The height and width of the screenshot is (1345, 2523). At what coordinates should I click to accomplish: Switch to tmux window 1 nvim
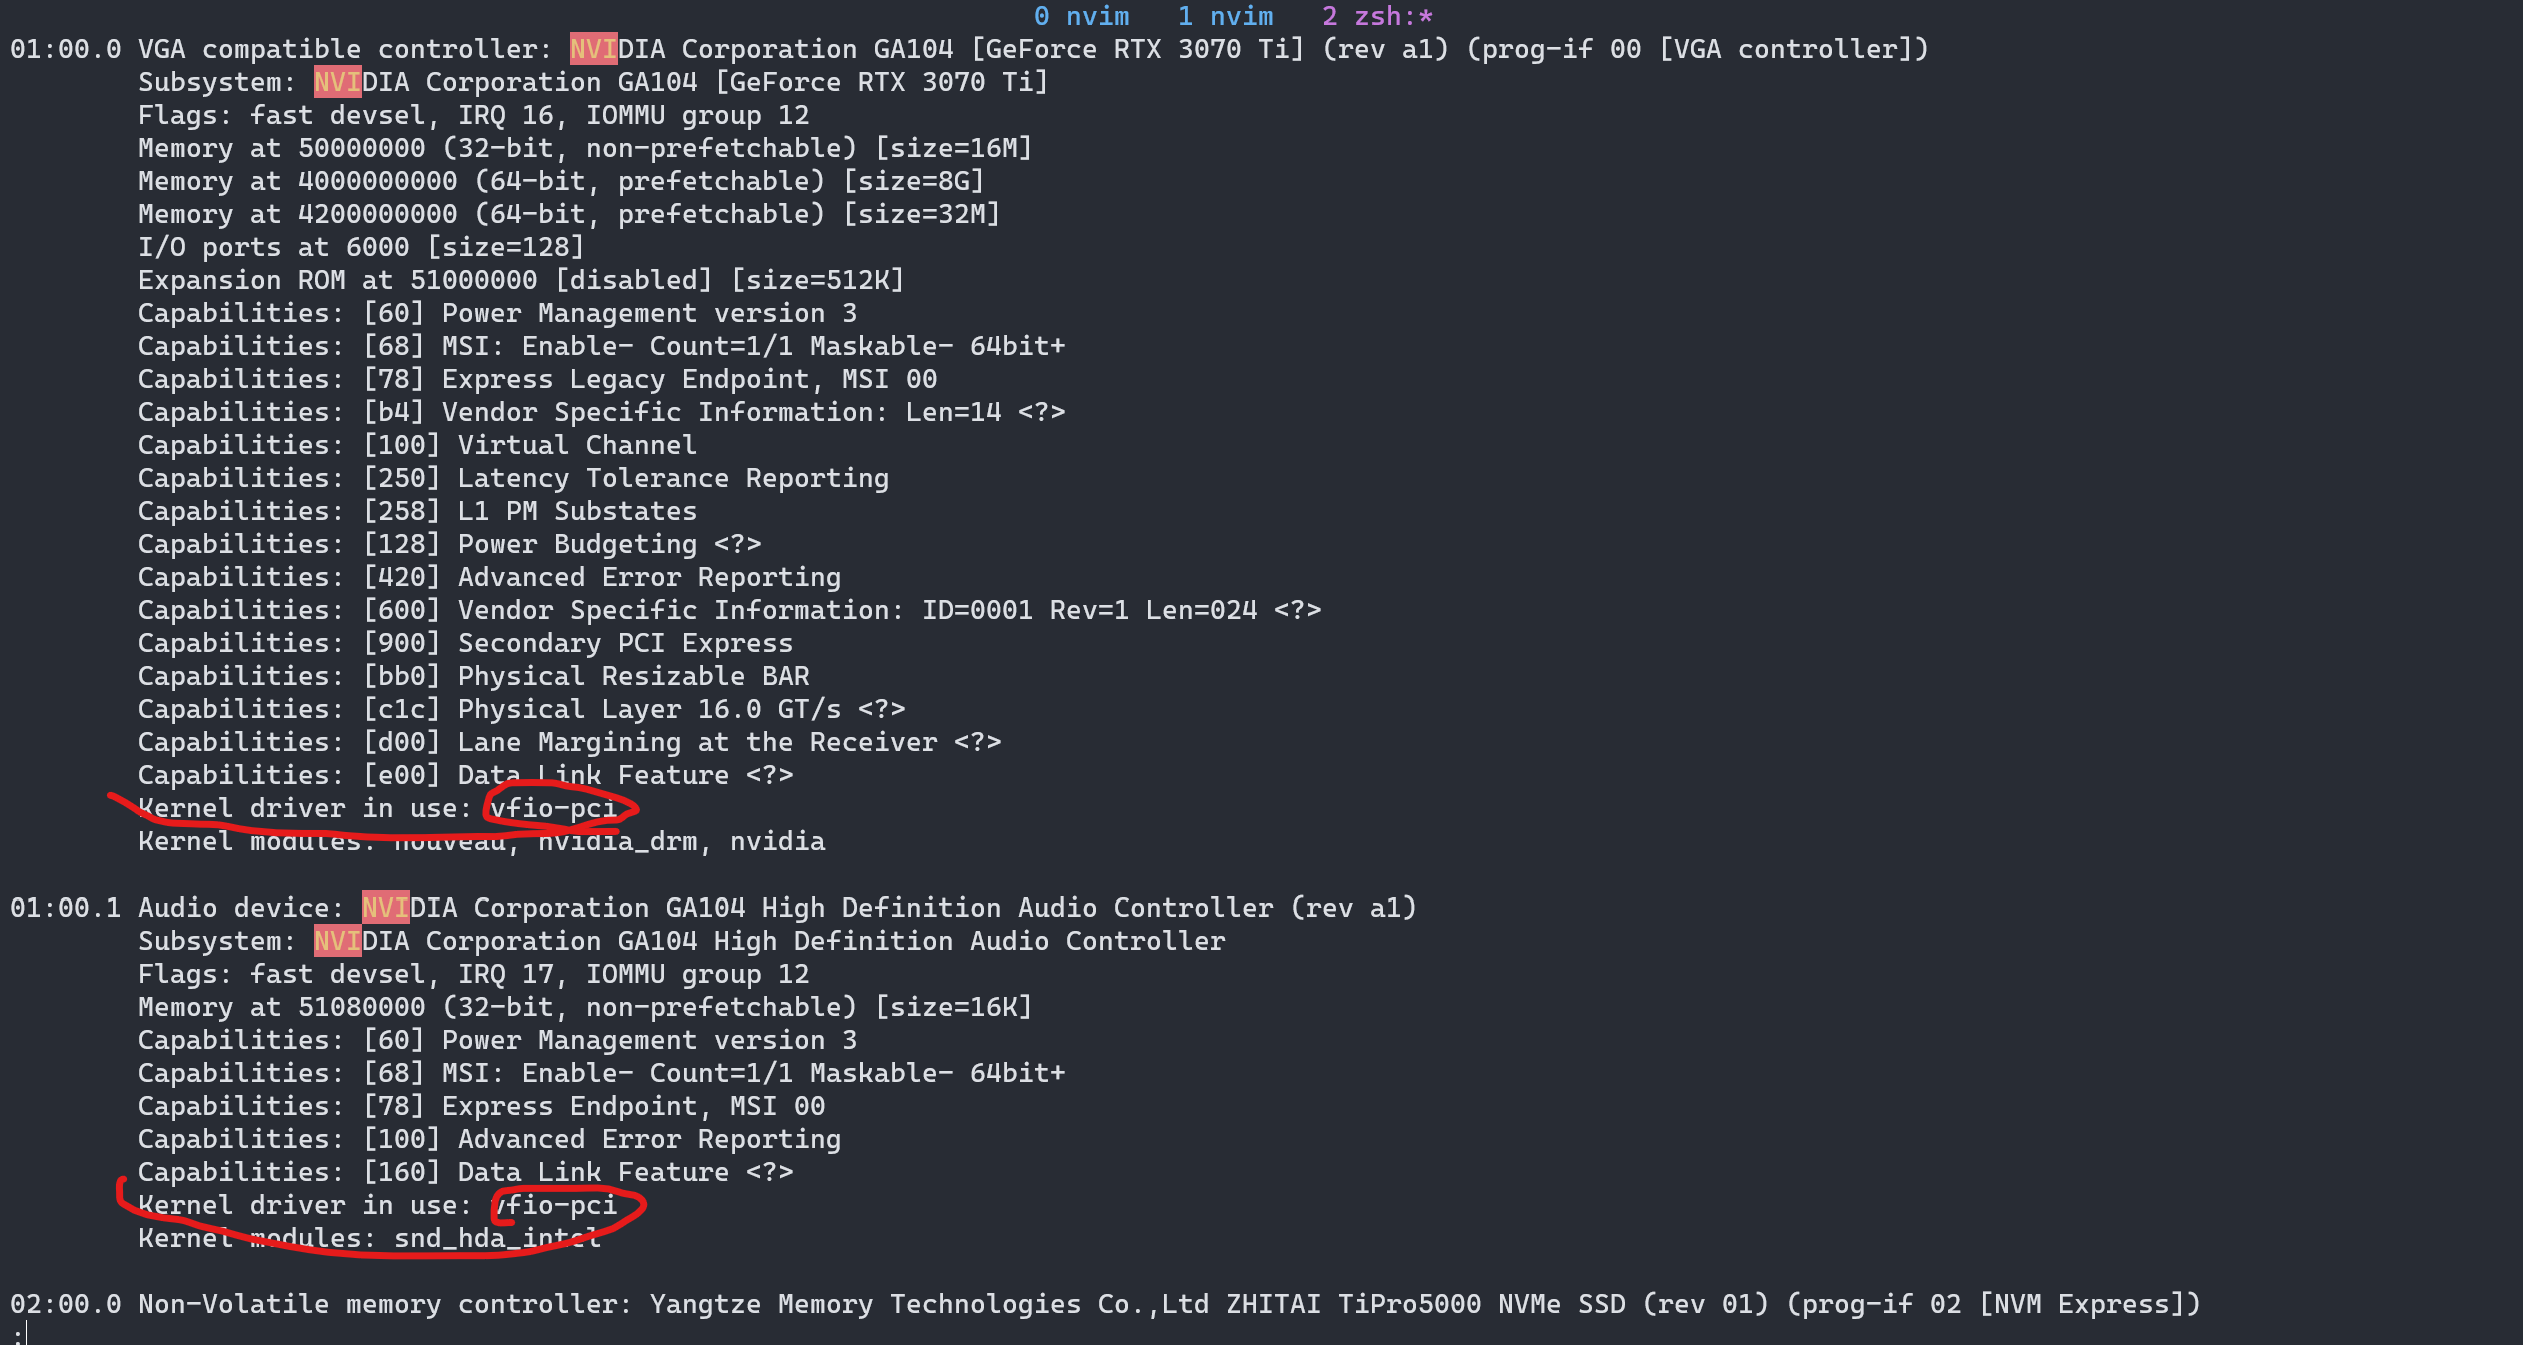point(1225,16)
